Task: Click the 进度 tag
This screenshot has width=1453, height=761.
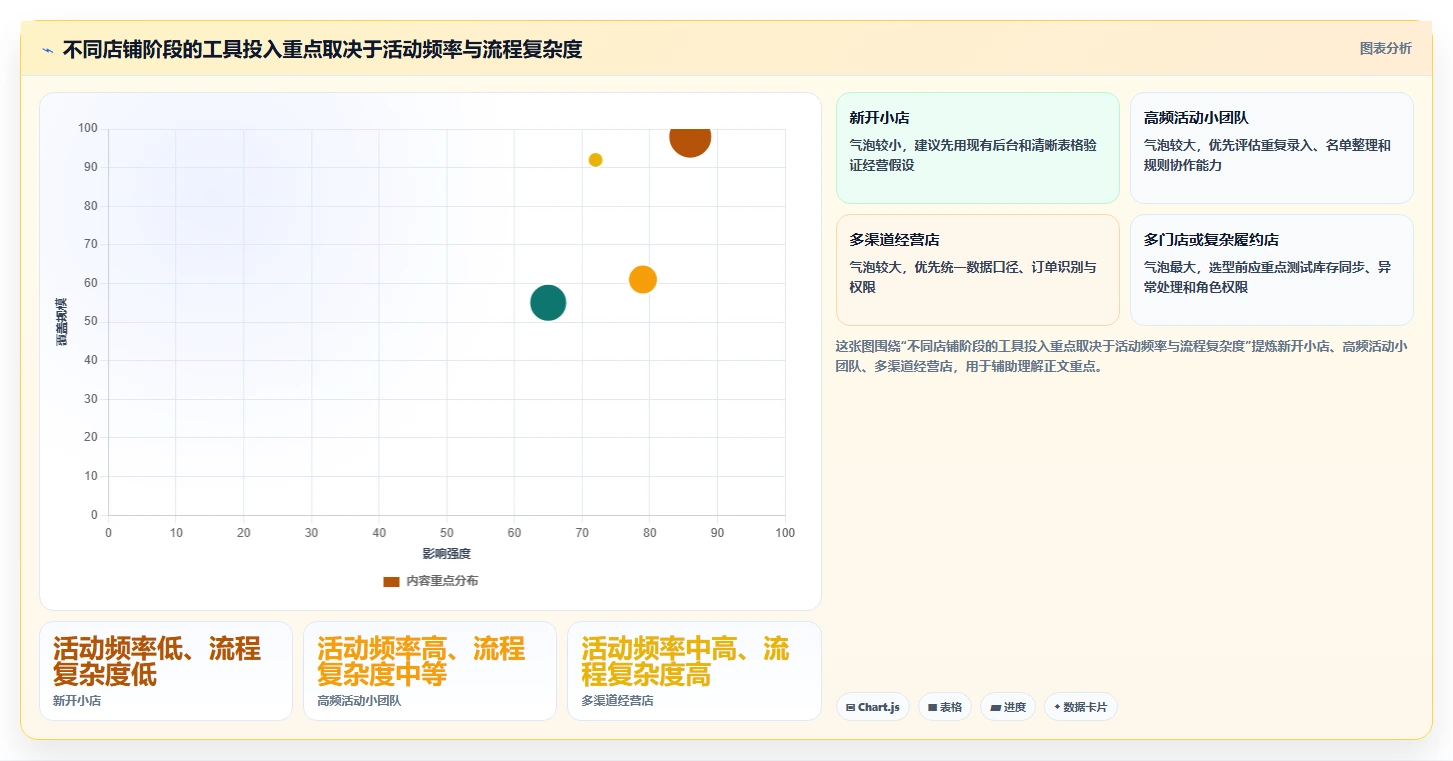Action: point(1008,707)
